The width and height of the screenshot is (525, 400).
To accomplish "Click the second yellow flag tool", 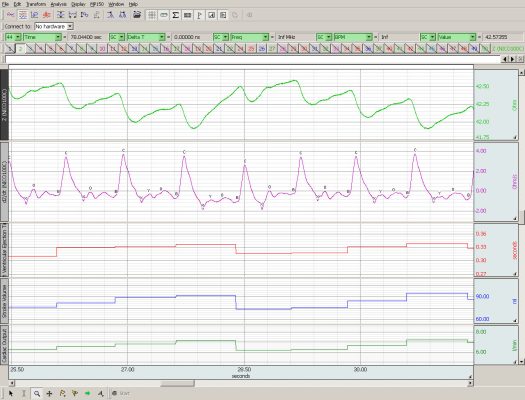I will click(x=75, y=393).
